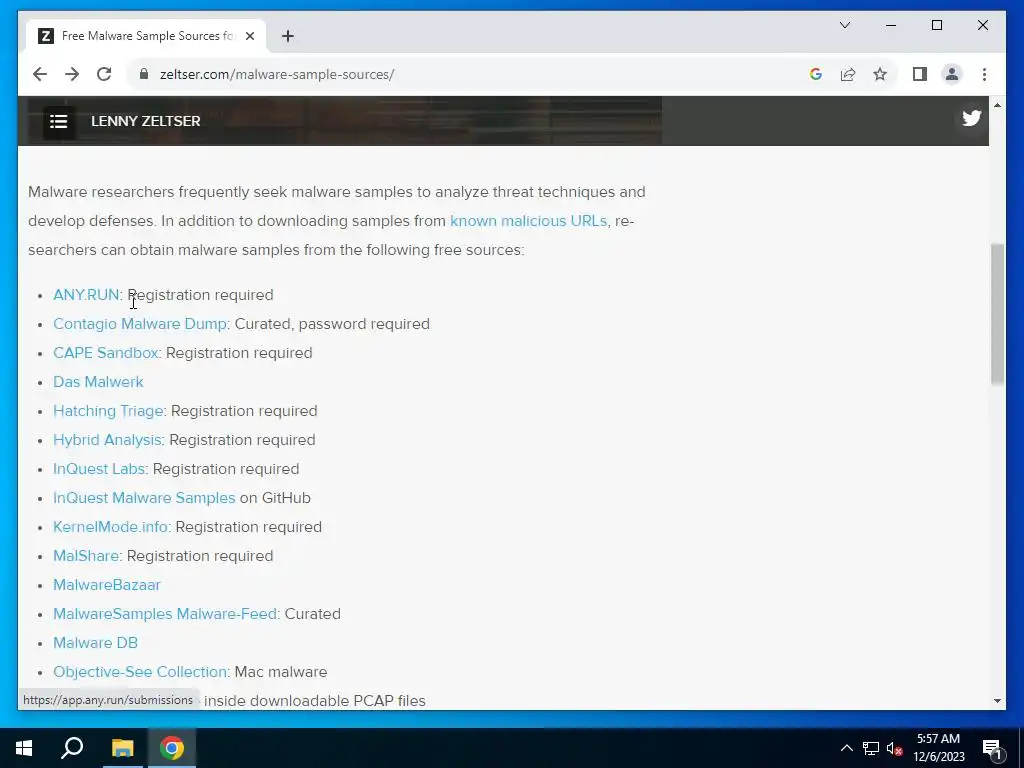Click the scrollbar up arrow
The image size is (1024, 768).
[997, 104]
